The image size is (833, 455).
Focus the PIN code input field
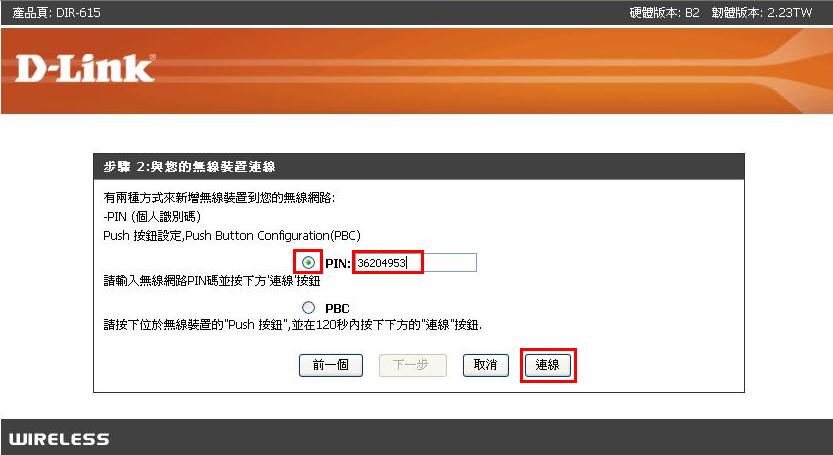point(415,263)
